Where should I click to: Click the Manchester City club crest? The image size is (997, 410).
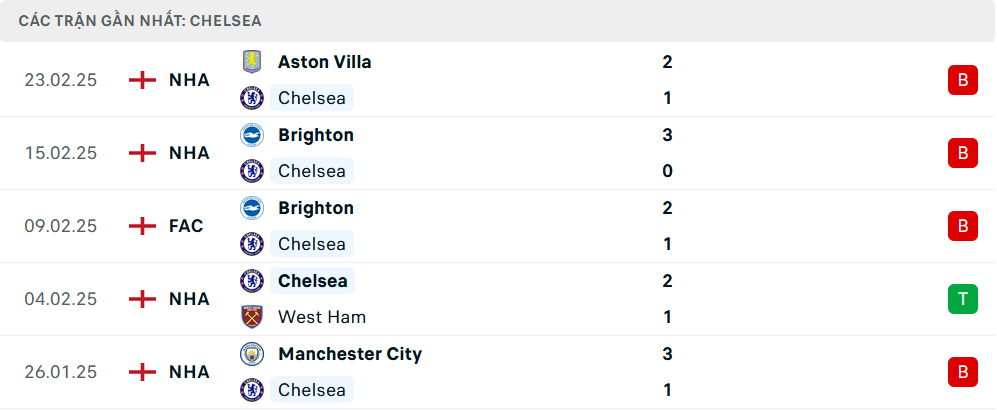[x=251, y=354]
